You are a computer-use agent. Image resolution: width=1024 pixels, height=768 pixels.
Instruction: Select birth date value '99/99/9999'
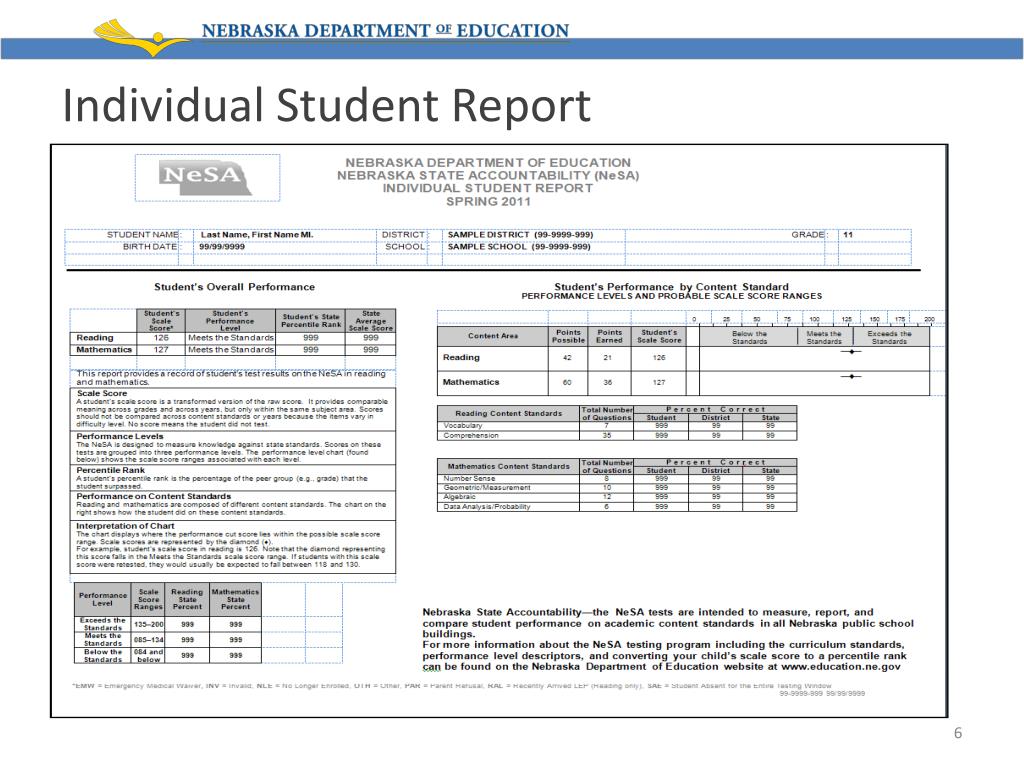coord(222,246)
